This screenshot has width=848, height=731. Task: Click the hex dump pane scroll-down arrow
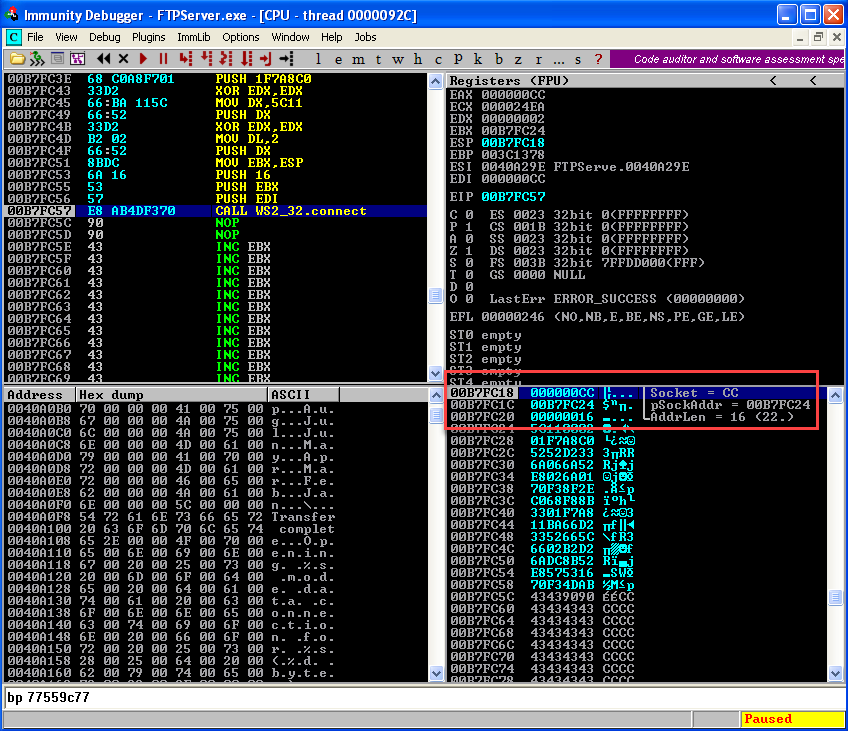pyautogui.click(x=436, y=674)
